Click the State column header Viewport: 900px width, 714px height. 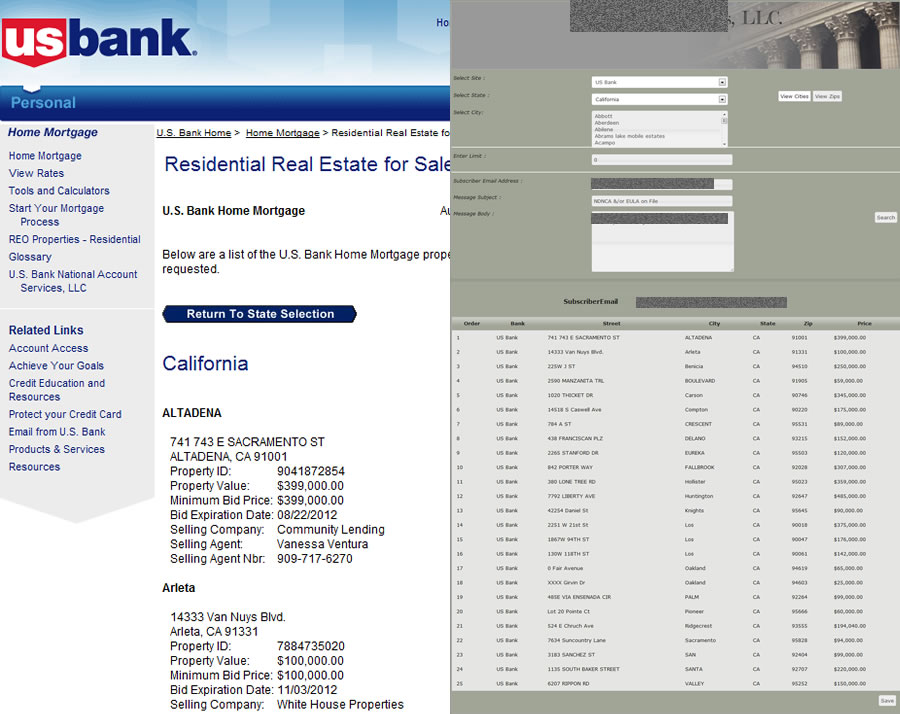coord(767,324)
